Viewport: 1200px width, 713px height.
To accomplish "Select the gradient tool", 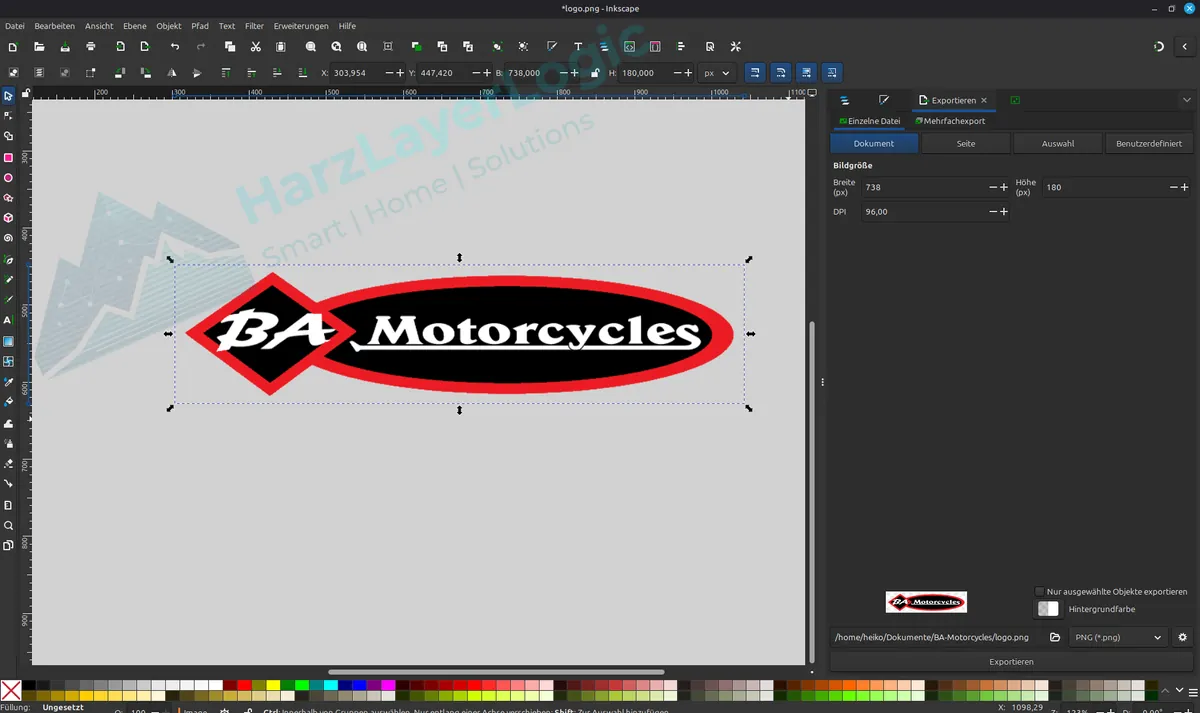I will [x=8, y=341].
